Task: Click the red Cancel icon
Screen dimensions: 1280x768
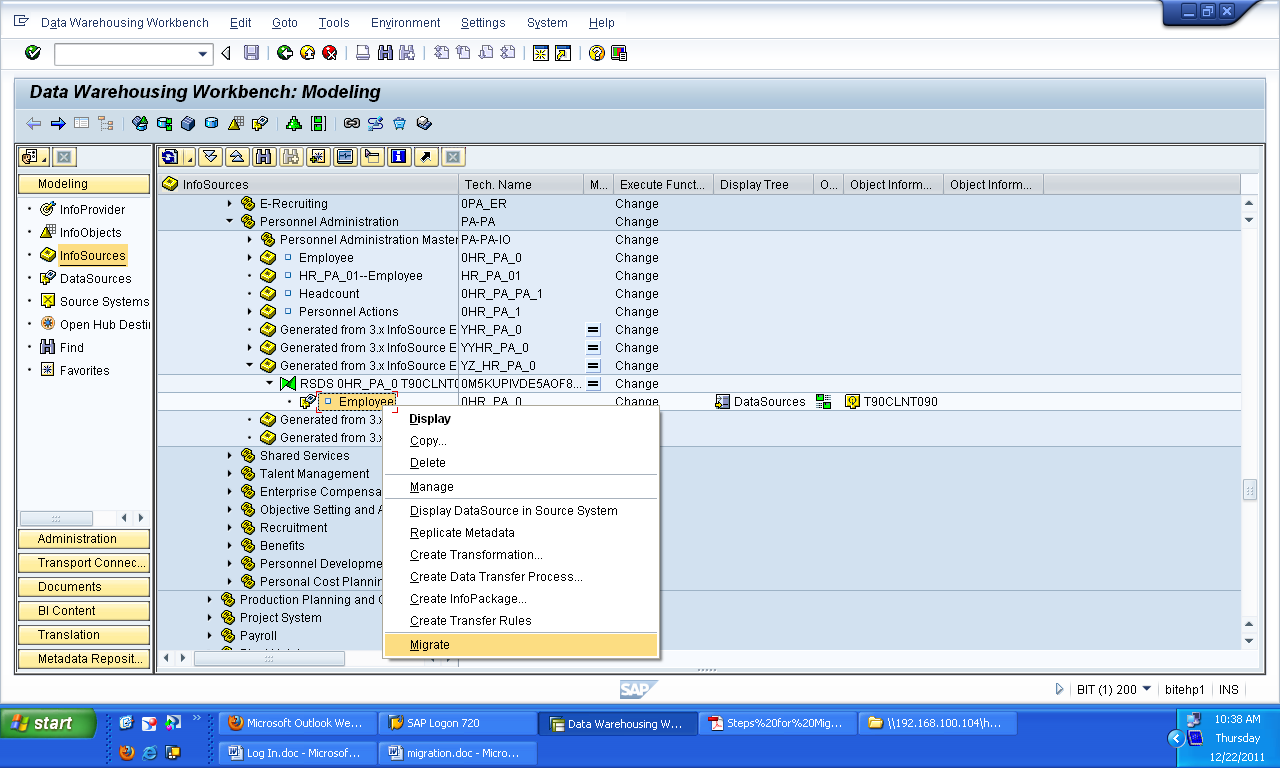Action: [x=329, y=53]
